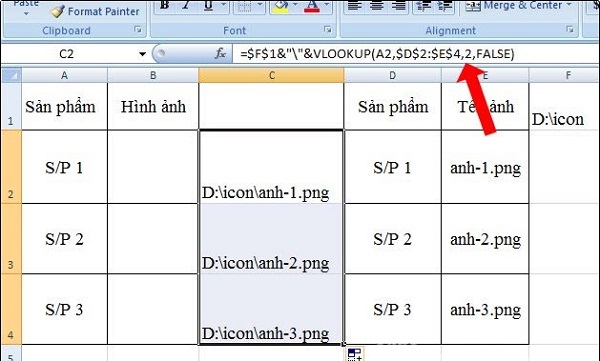Click cell D4 'S/P 3'
This screenshot has width=600, height=361.
point(393,309)
